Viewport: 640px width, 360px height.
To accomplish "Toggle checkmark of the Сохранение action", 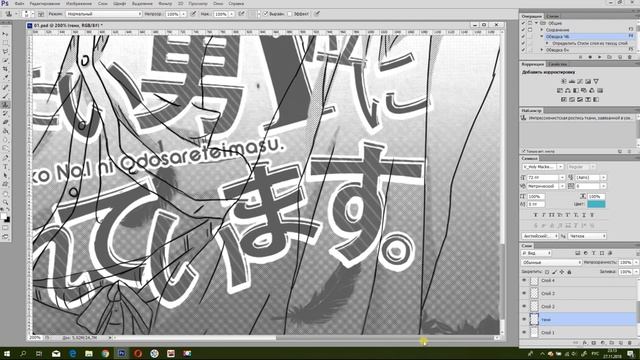I will click(x=523, y=30).
